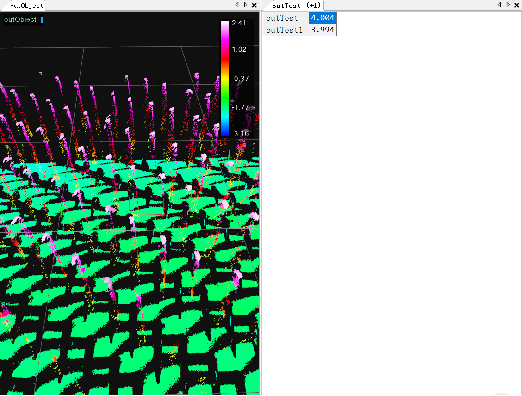The image size is (522, 396).
Task: Click the empty white area of outText panel
Action: click(392, 213)
